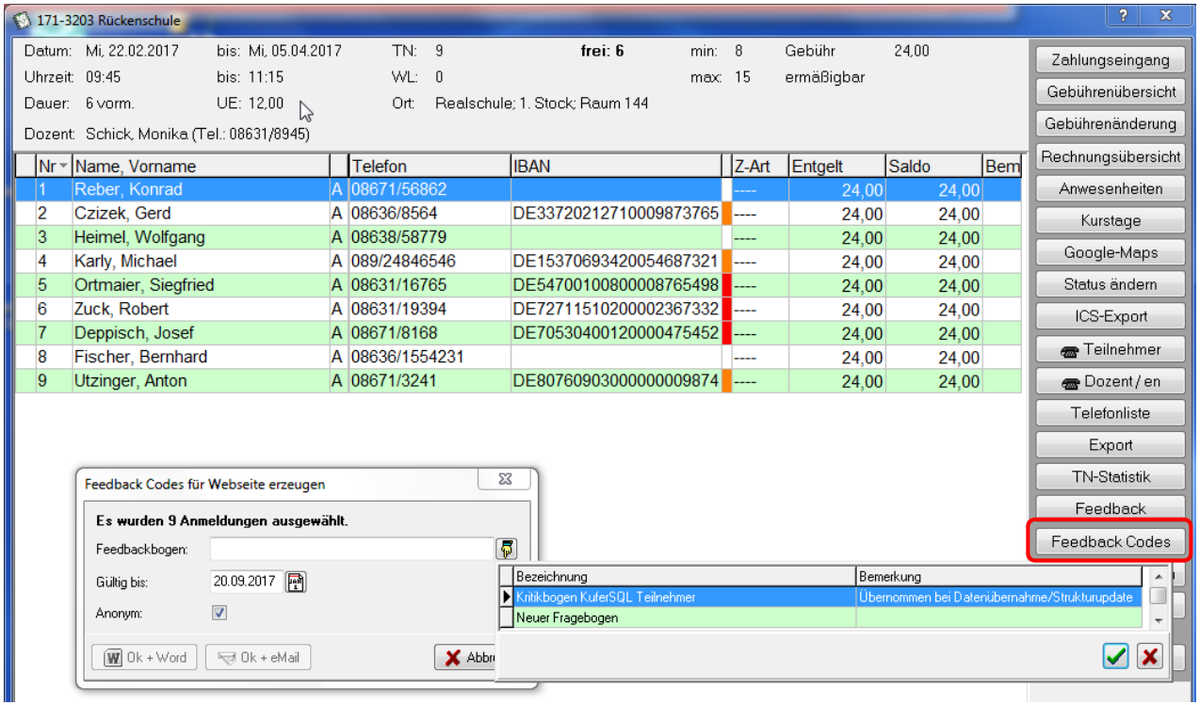1200x705 pixels.
Task: Open the TN-Statistik
Action: click(1110, 477)
